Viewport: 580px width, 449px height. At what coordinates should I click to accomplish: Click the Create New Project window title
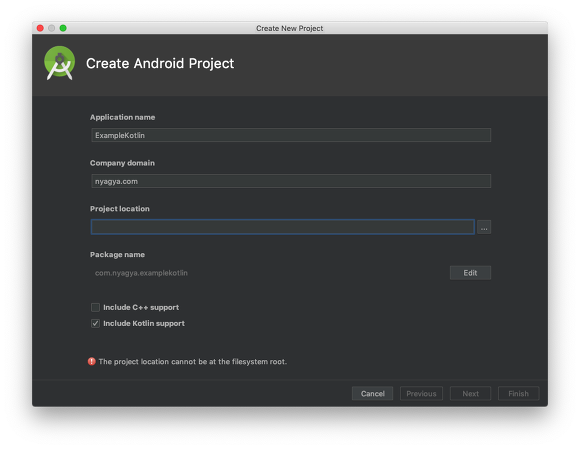tap(290, 28)
